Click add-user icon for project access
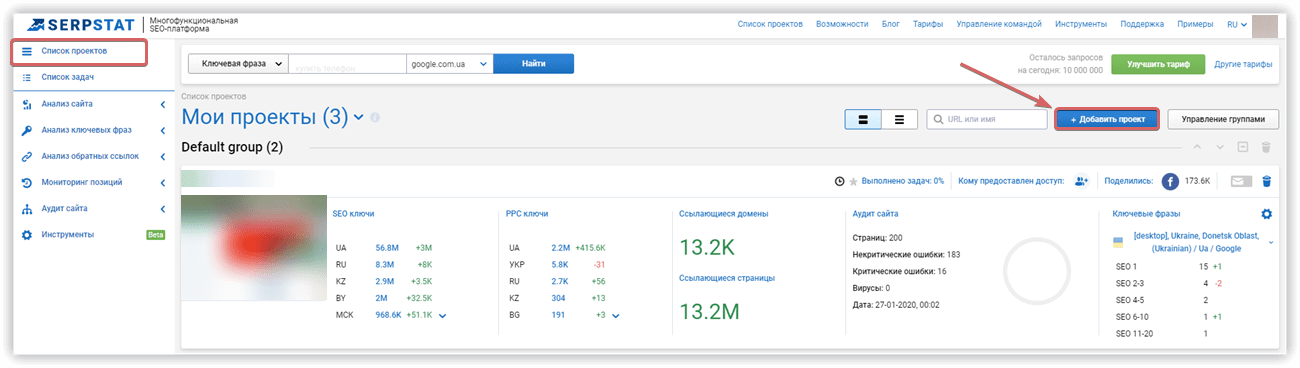 (1081, 181)
